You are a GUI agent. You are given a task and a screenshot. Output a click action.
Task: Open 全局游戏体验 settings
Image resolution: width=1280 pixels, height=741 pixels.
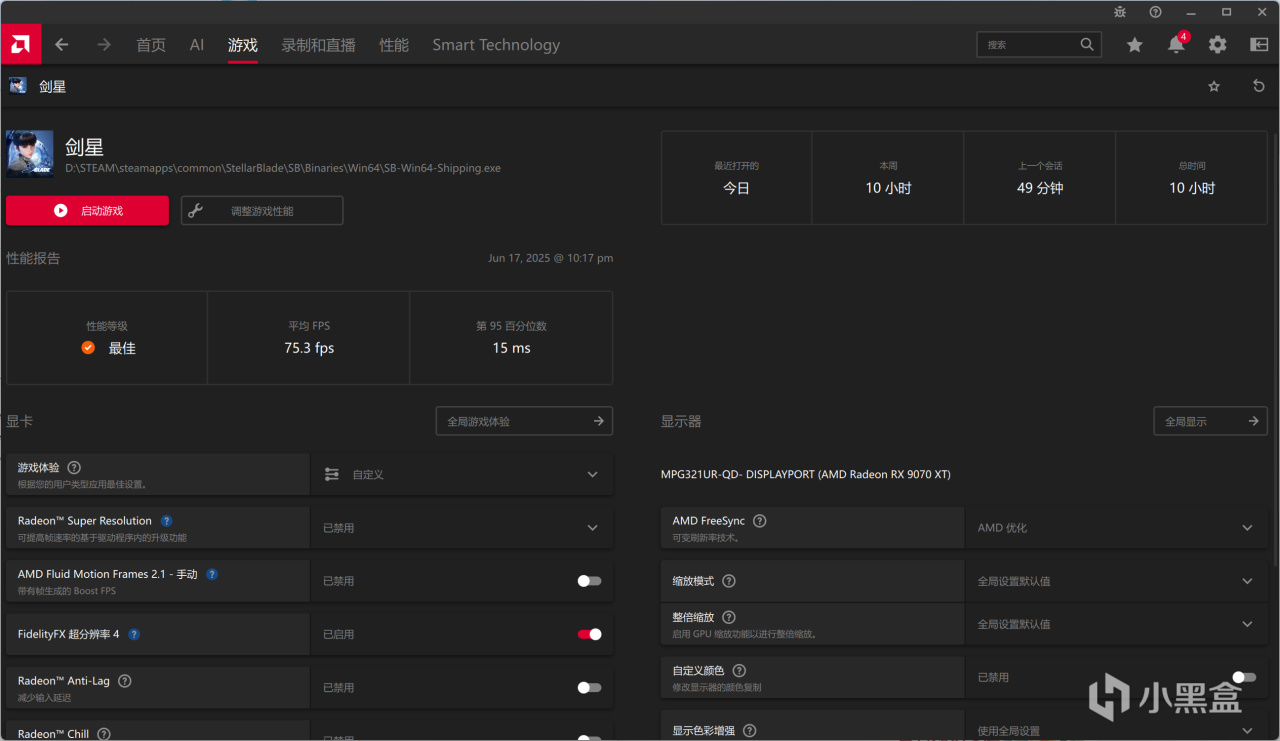pos(524,421)
